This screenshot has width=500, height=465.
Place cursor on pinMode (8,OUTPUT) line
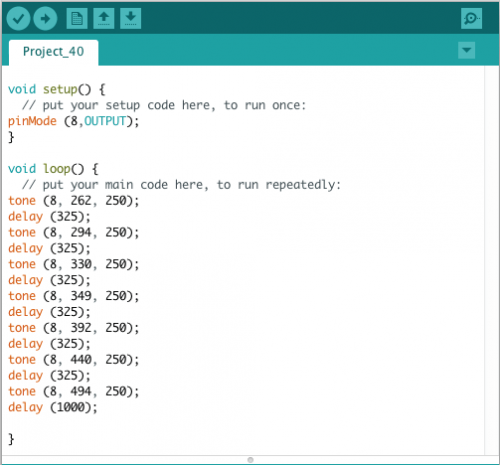point(73,121)
